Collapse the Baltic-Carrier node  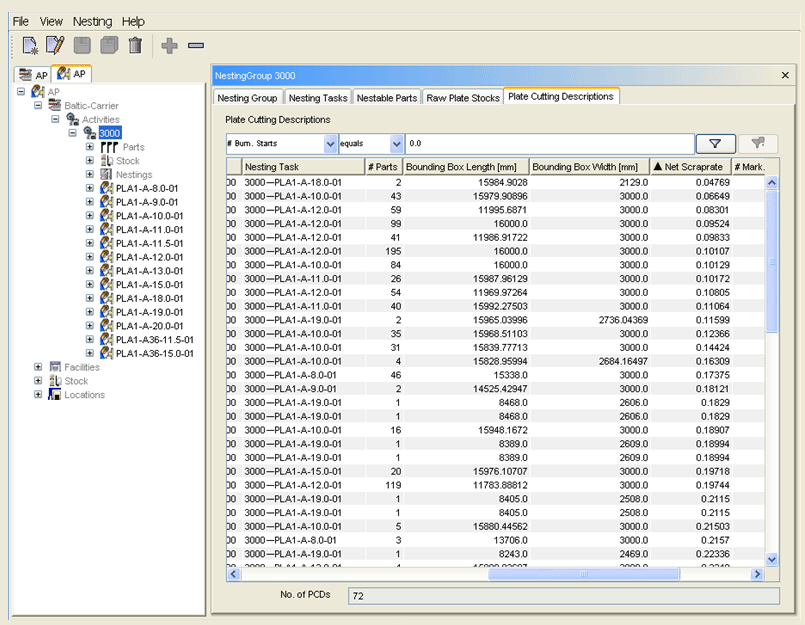coord(38,105)
